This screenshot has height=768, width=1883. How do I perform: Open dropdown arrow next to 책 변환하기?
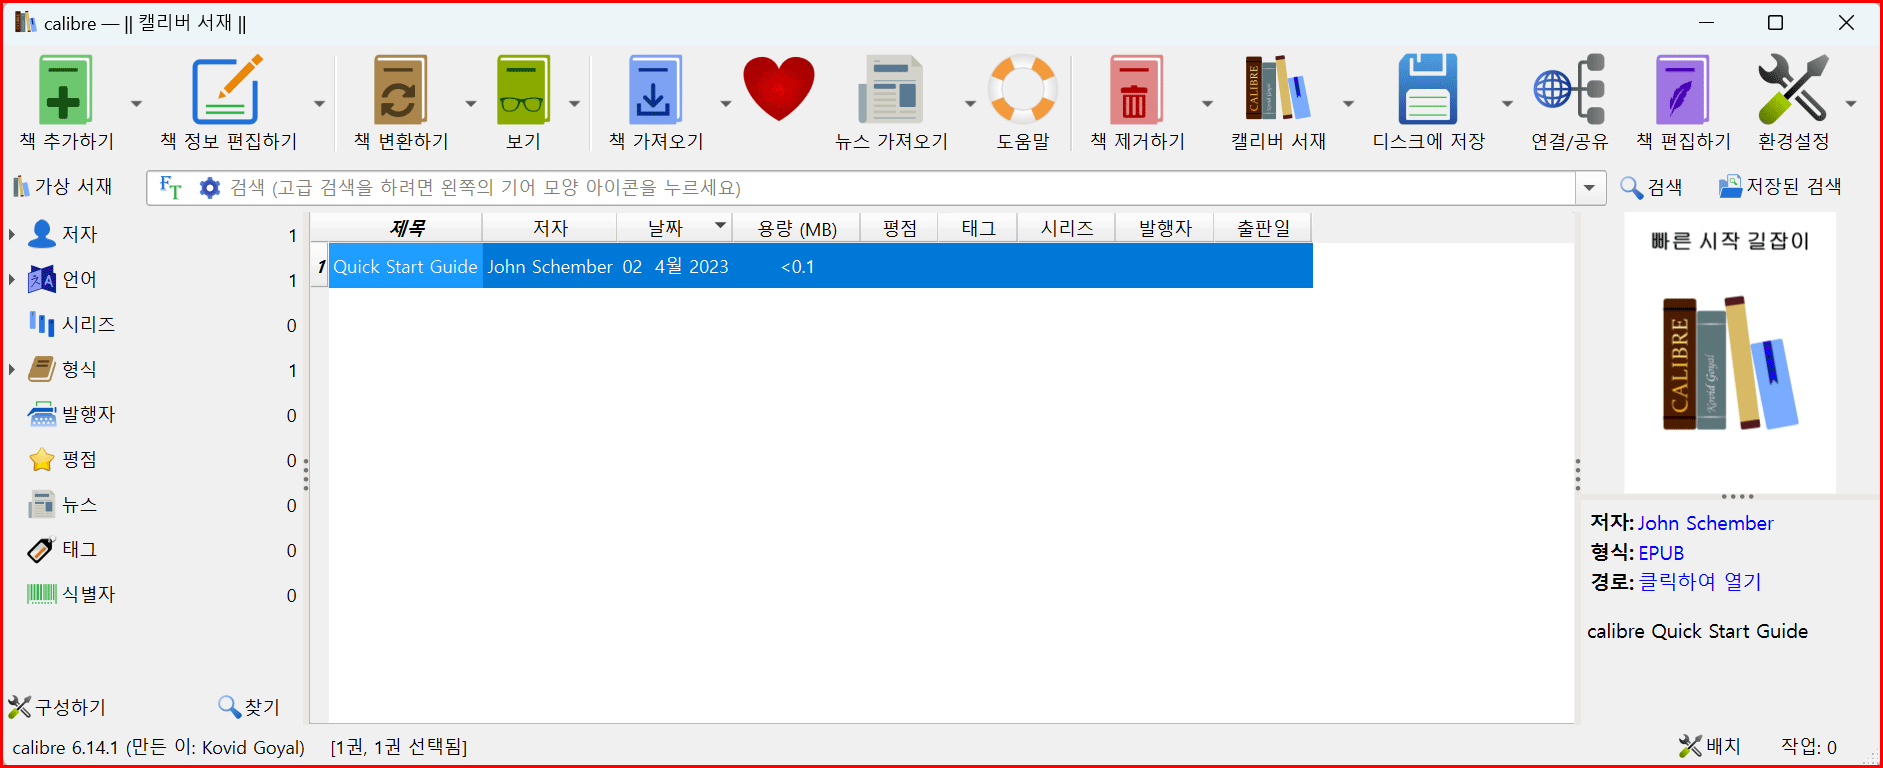click(x=470, y=103)
